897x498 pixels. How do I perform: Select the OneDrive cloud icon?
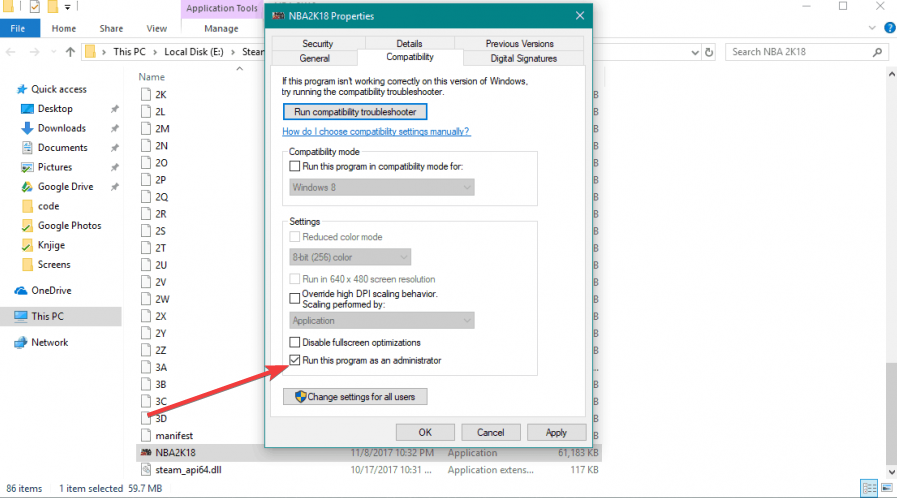point(21,290)
